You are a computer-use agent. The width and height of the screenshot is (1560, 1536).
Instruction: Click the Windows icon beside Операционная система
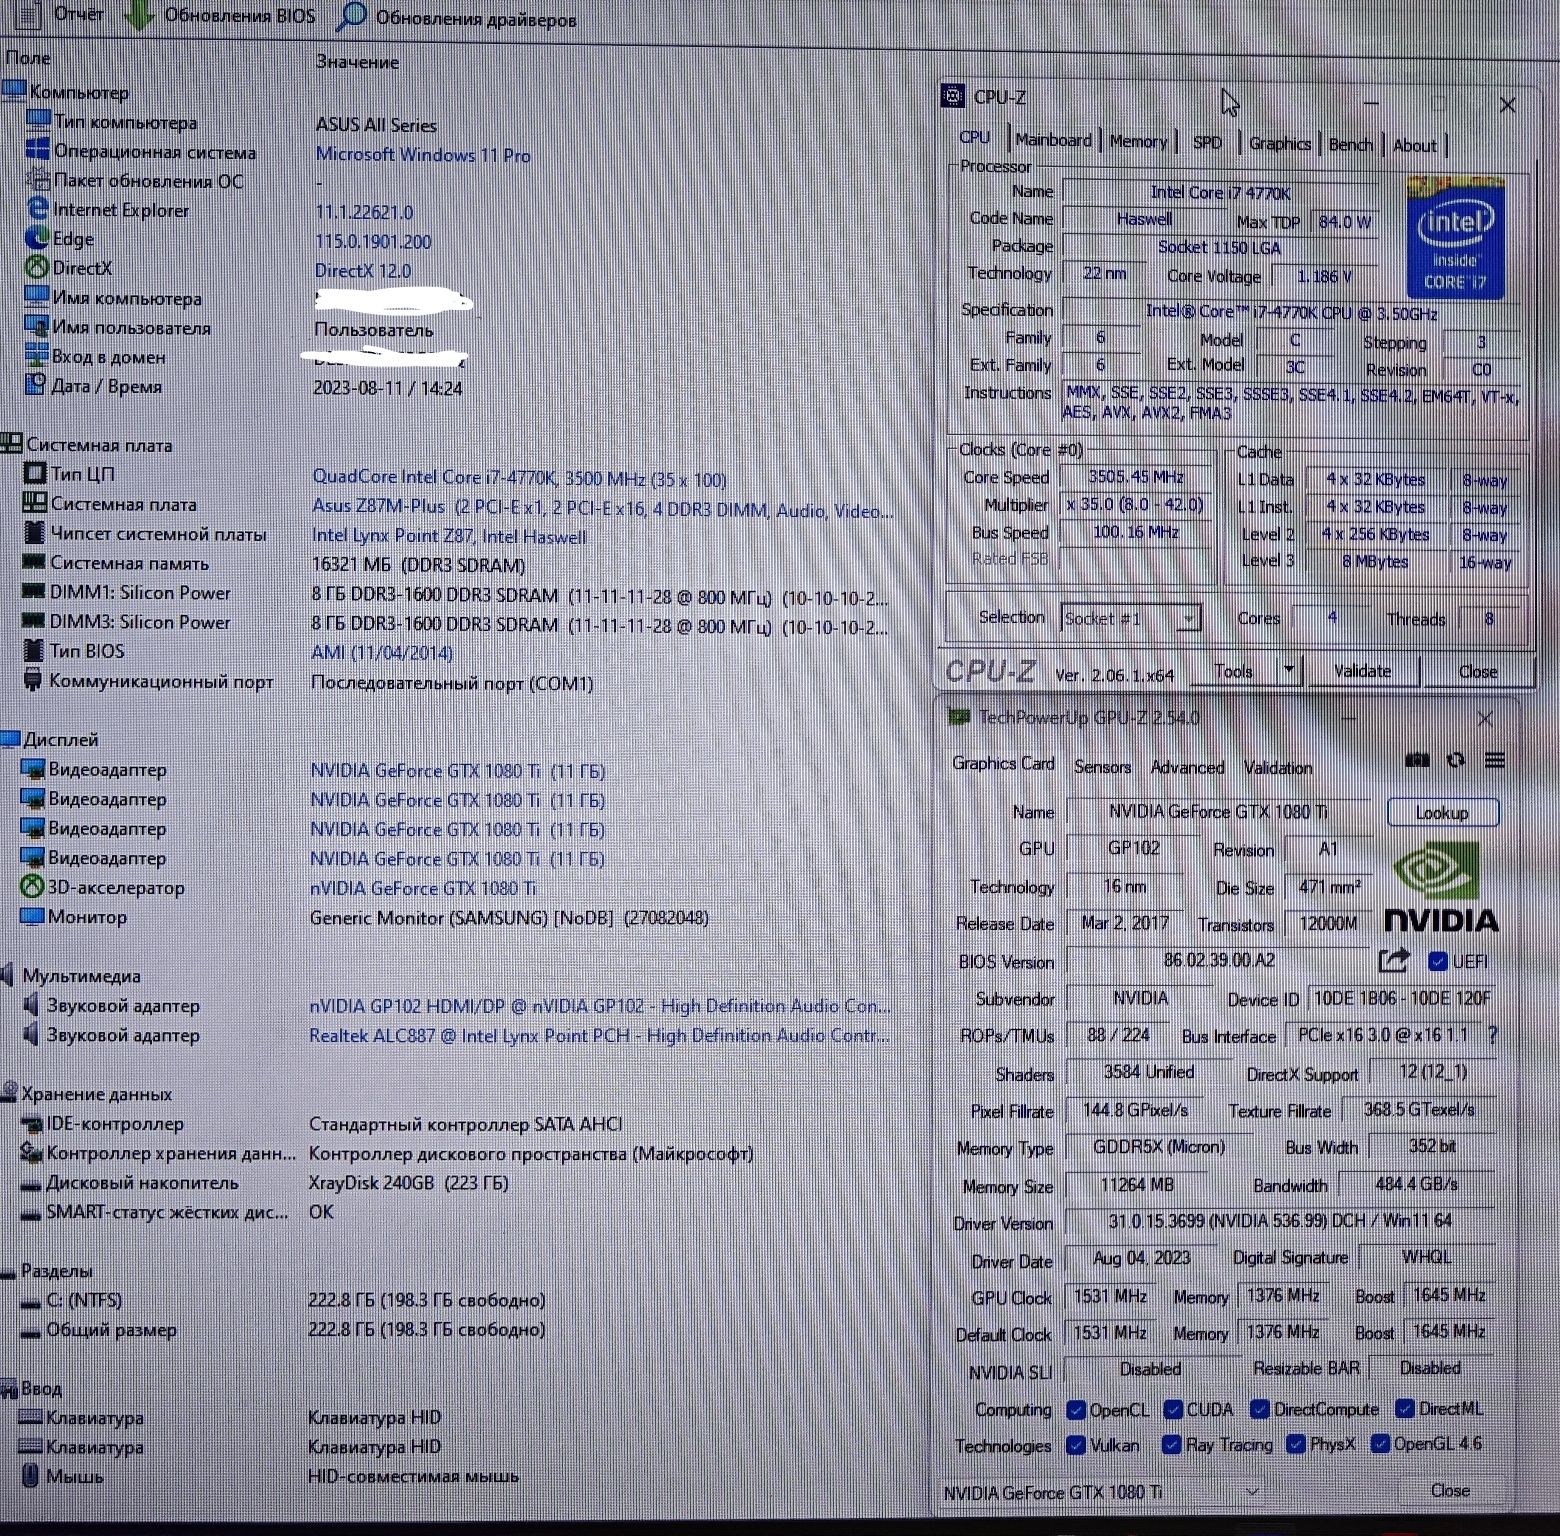(38, 151)
